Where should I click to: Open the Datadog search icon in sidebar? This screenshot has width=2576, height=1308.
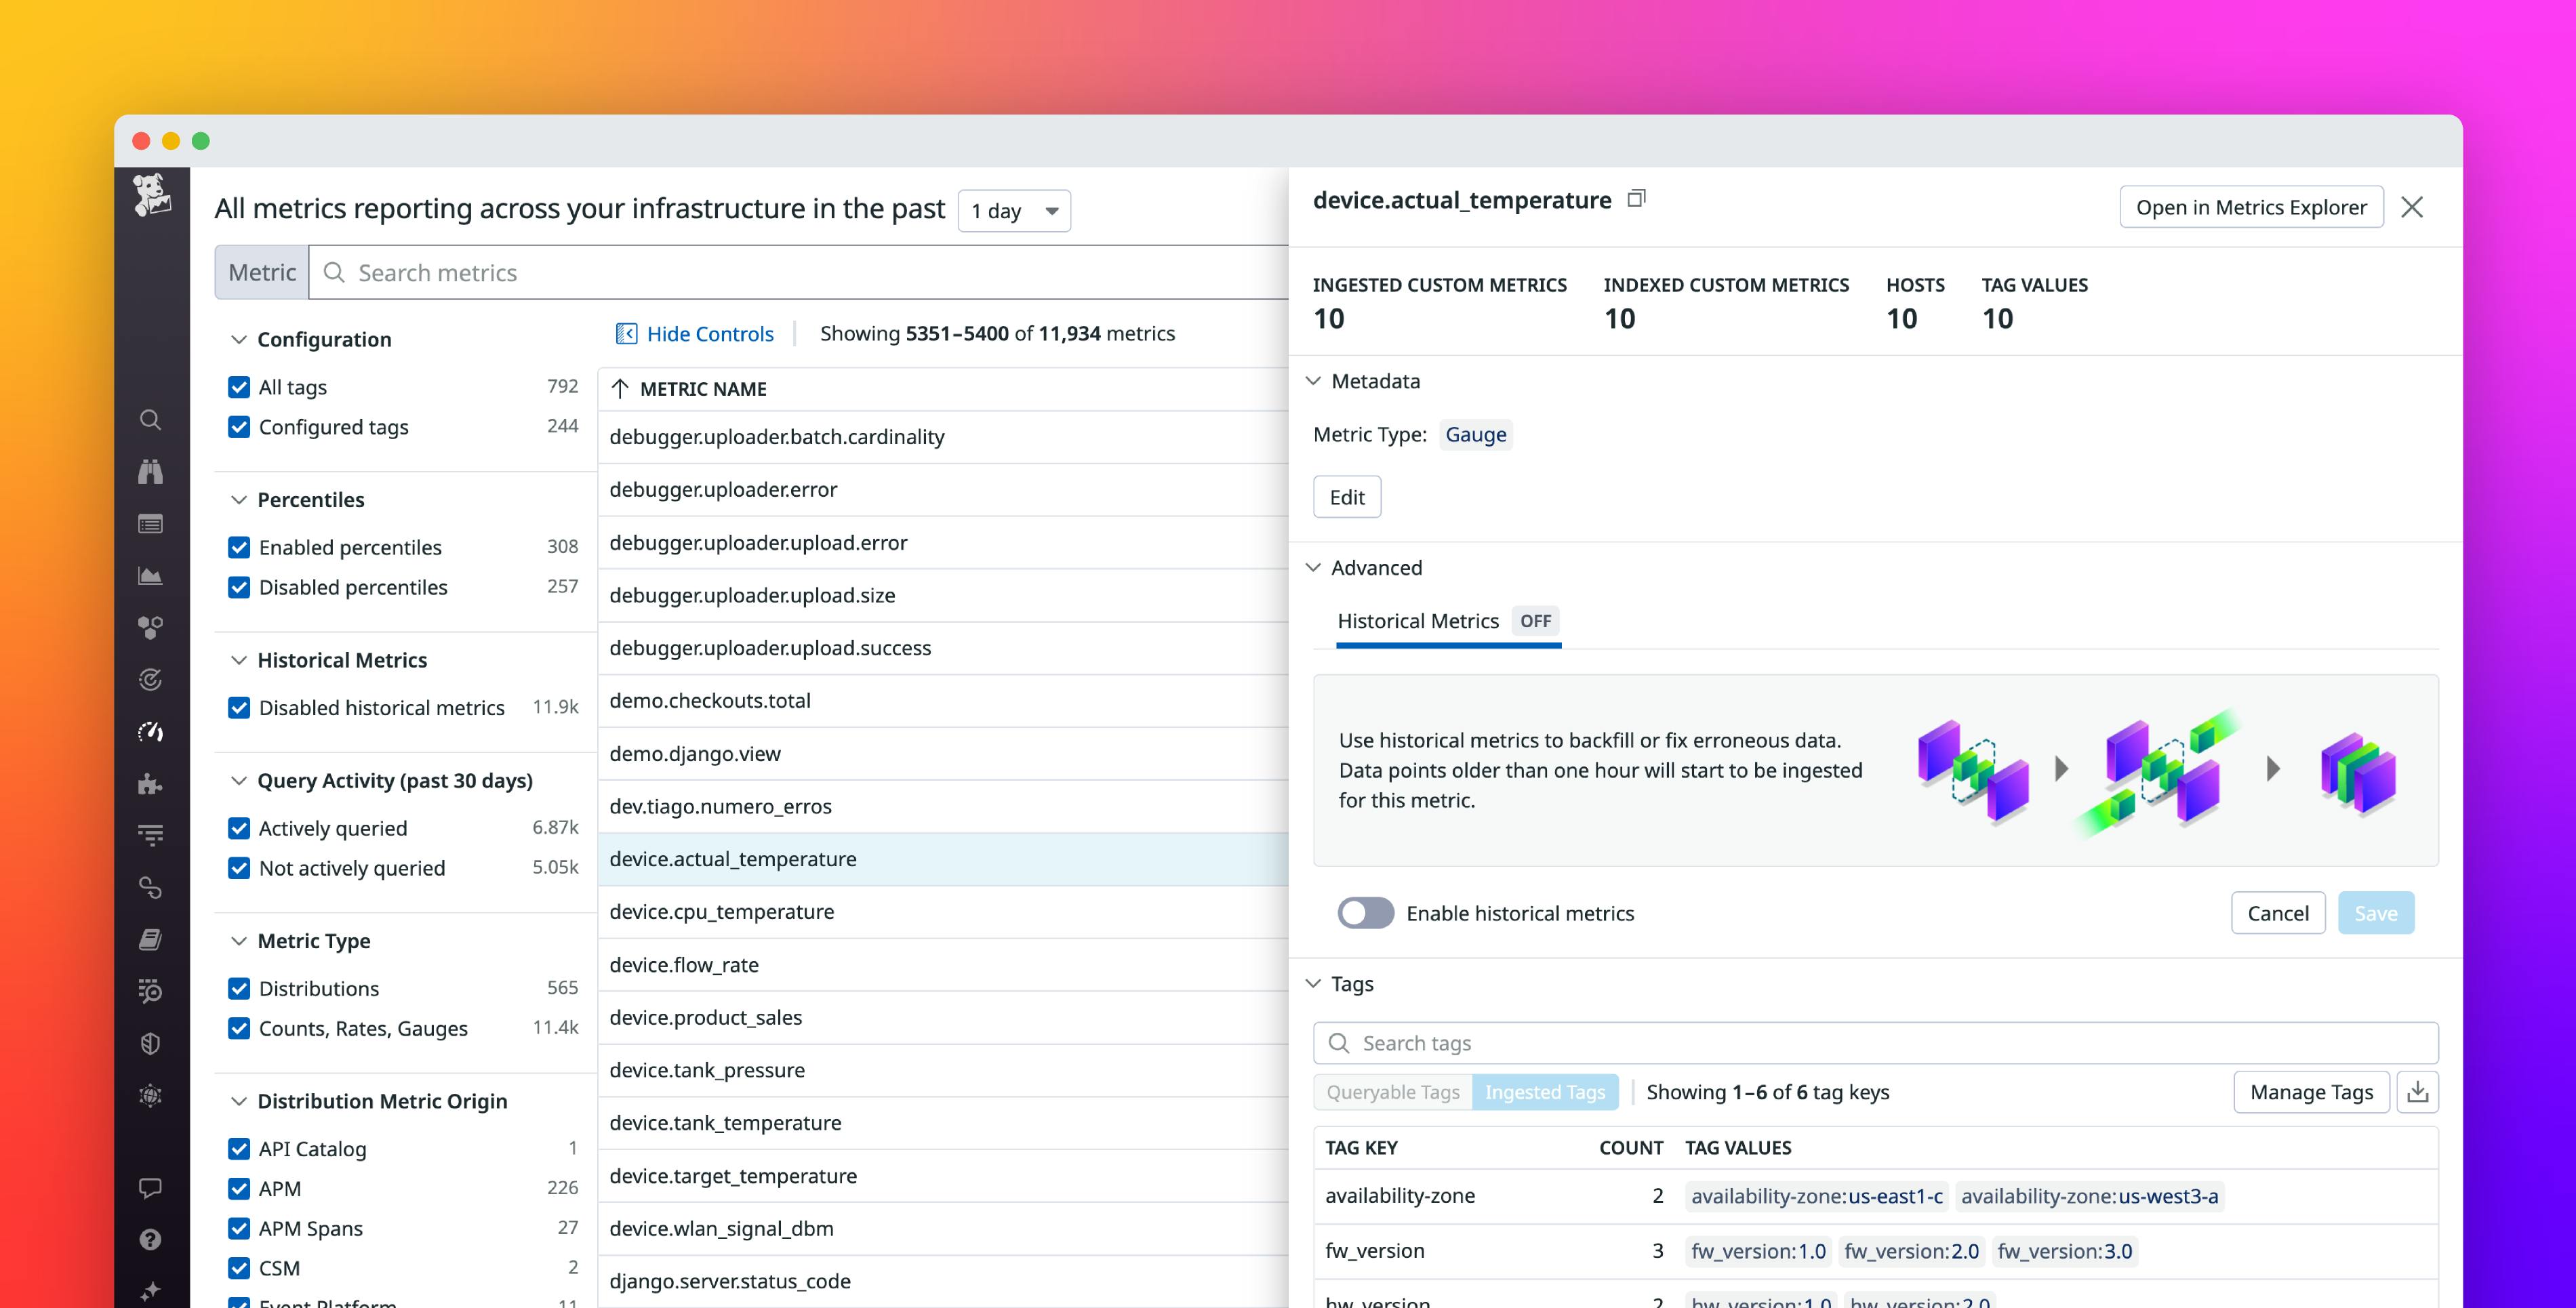(x=151, y=420)
